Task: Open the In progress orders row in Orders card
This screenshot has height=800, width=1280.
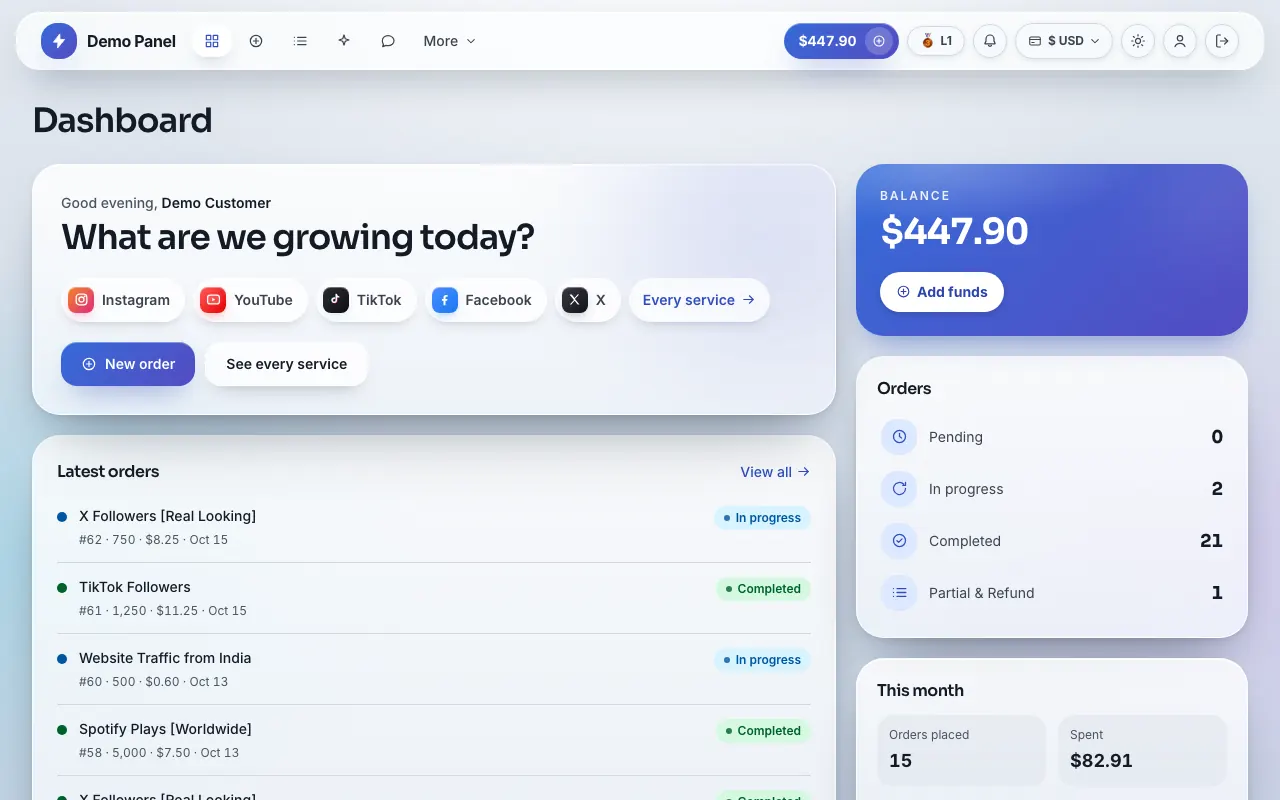Action: pyautogui.click(x=1052, y=489)
